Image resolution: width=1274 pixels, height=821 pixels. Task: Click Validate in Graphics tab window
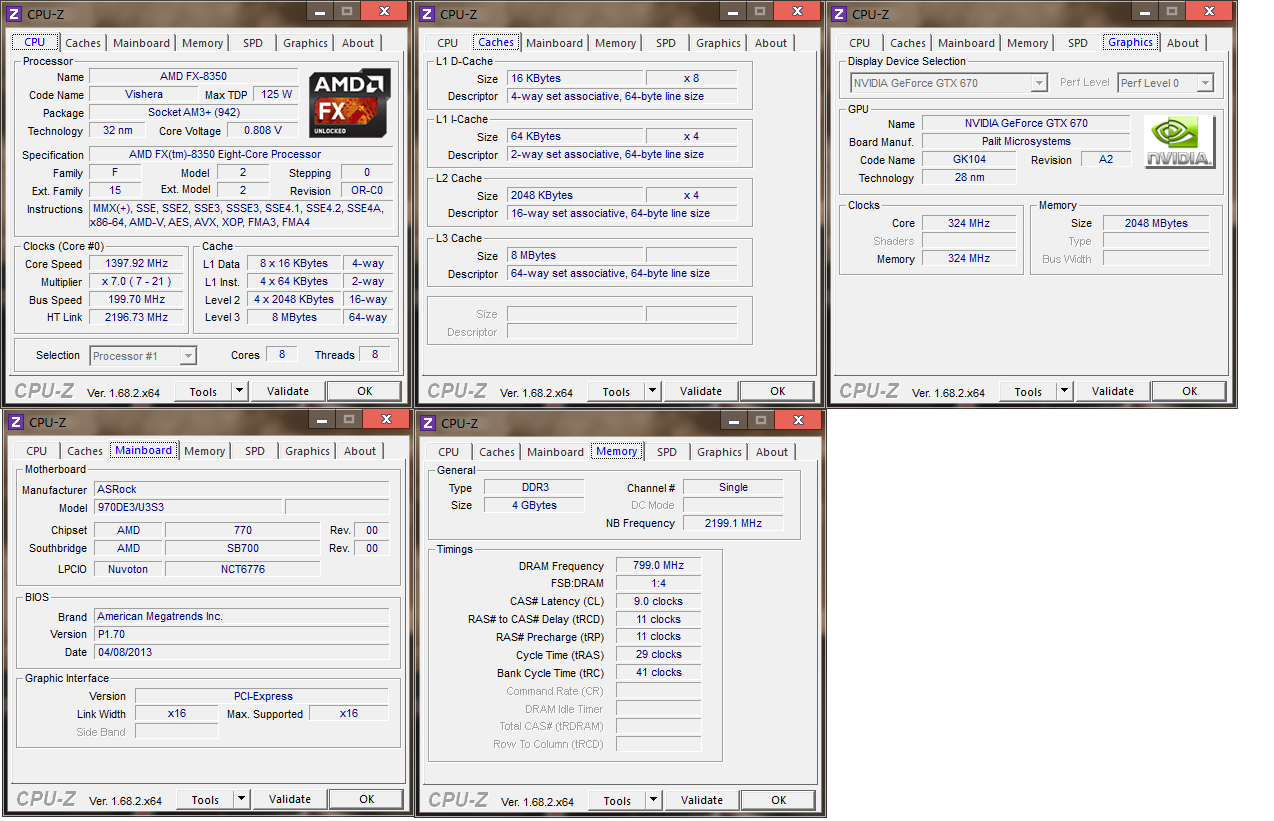tap(1113, 391)
